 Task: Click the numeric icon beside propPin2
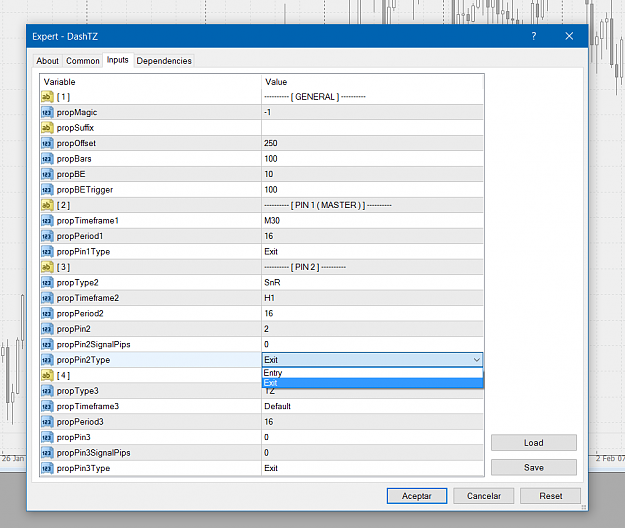[47, 329]
